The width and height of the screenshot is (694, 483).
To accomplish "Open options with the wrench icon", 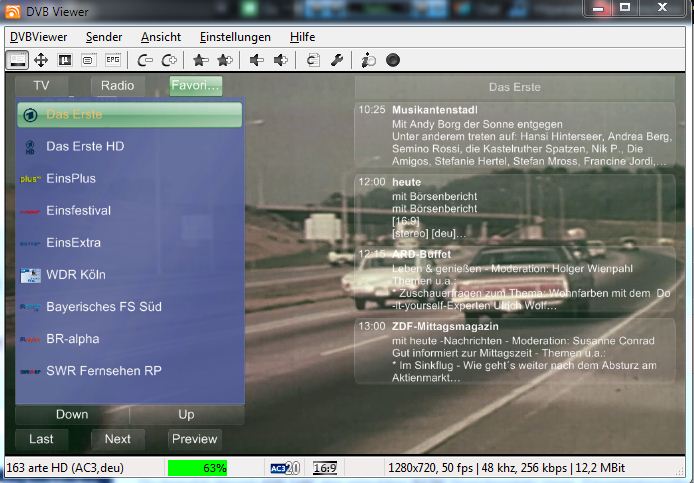I will tap(337, 60).
